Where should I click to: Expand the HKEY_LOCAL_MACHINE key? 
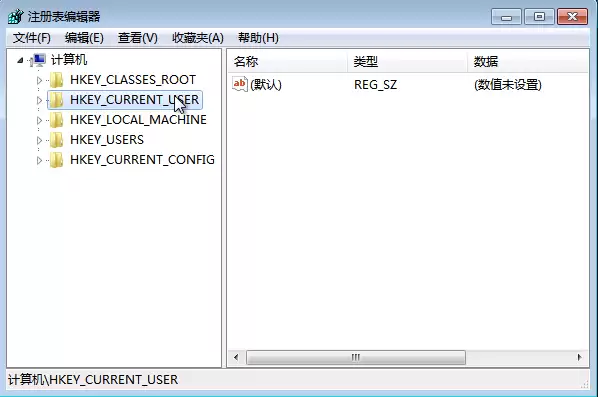[39, 121]
